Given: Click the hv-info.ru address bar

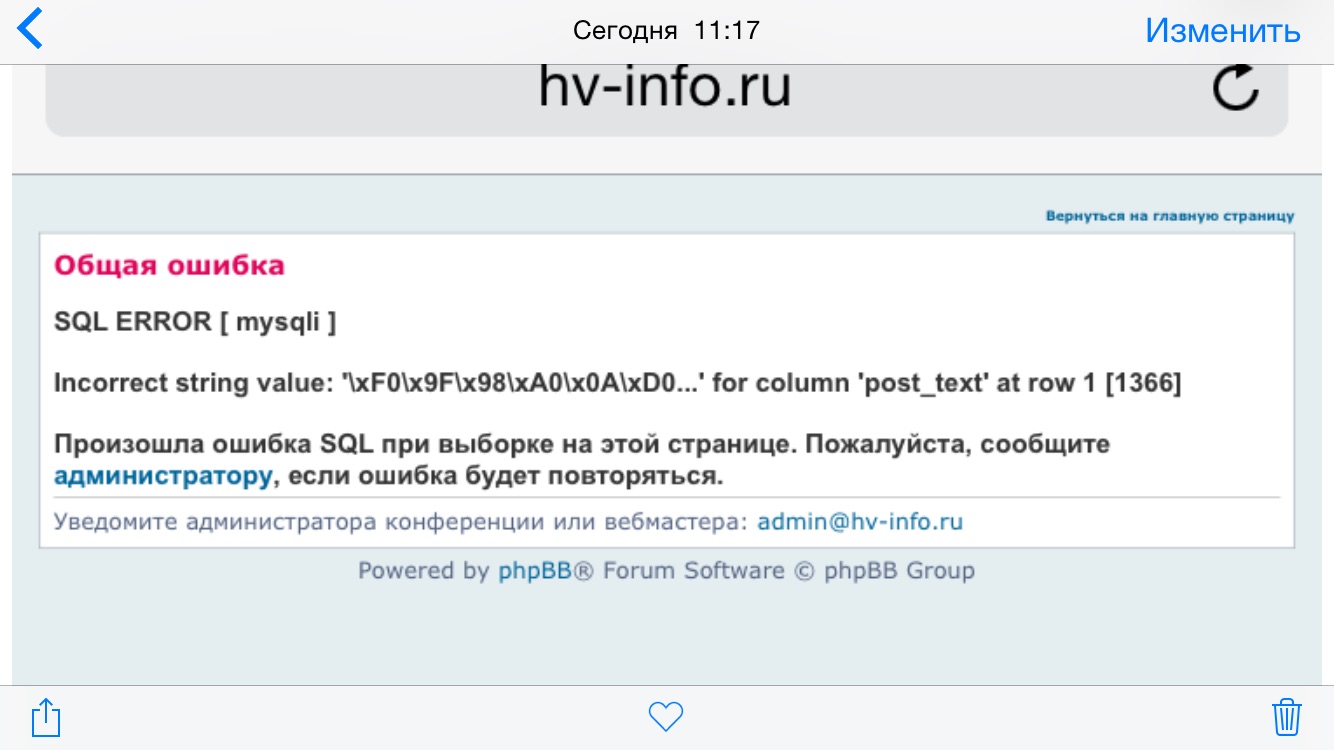Looking at the screenshot, I should click(665, 88).
